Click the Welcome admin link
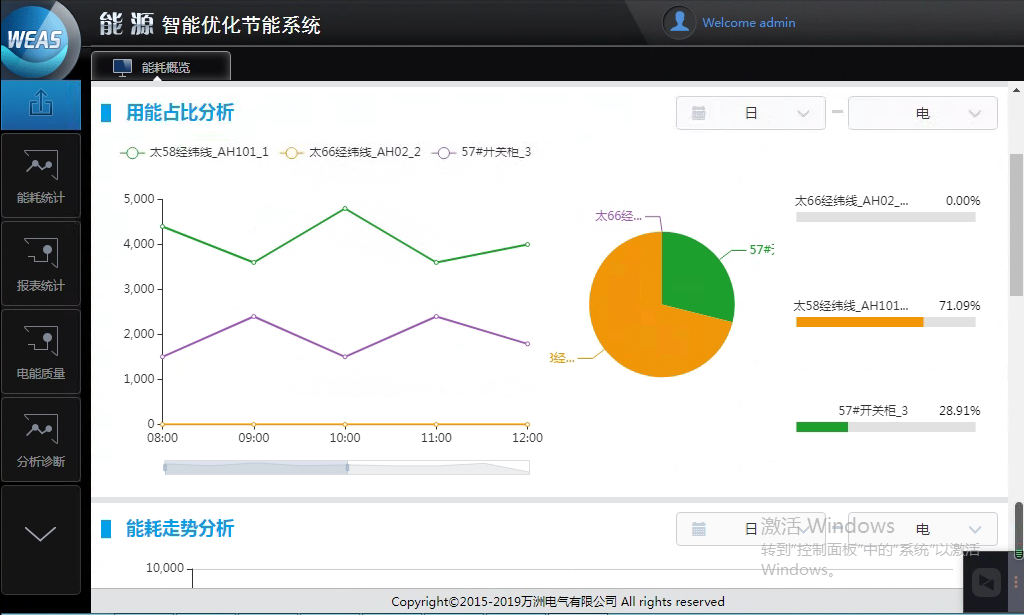The width and height of the screenshot is (1024, 615). [x=749, y=22]
